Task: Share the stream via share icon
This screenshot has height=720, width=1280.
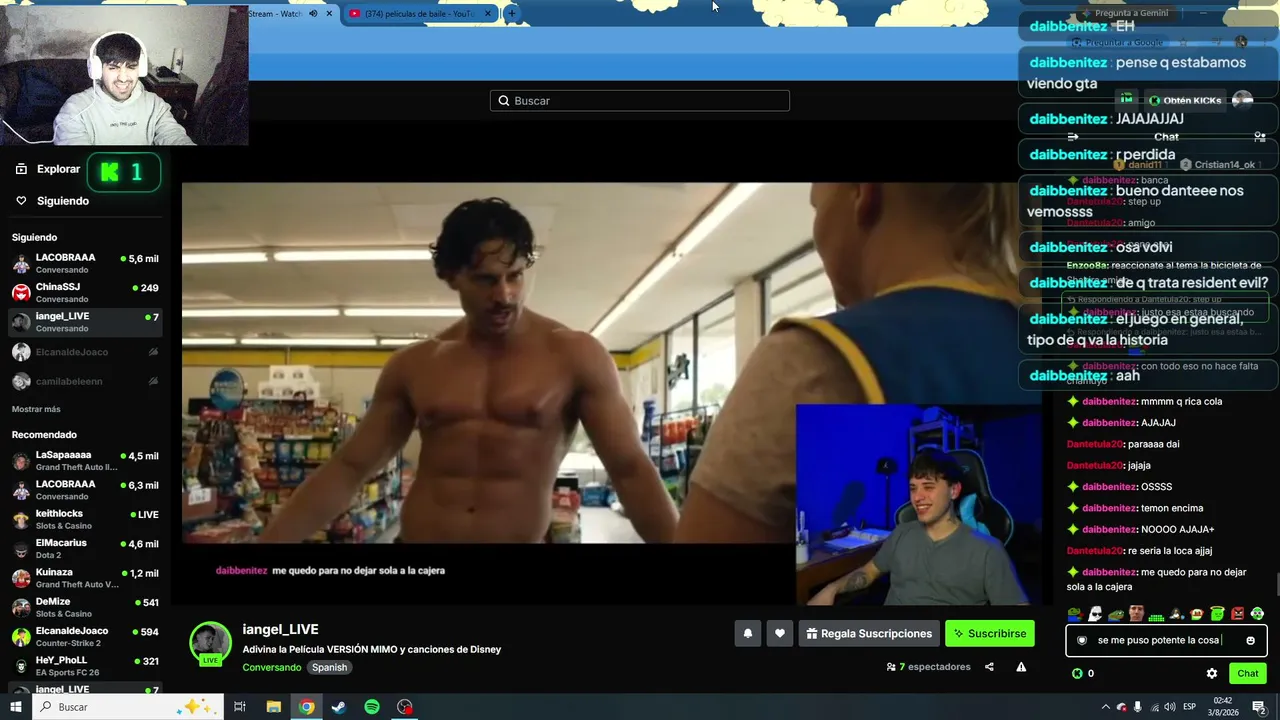Action: [x=989, y=667]
